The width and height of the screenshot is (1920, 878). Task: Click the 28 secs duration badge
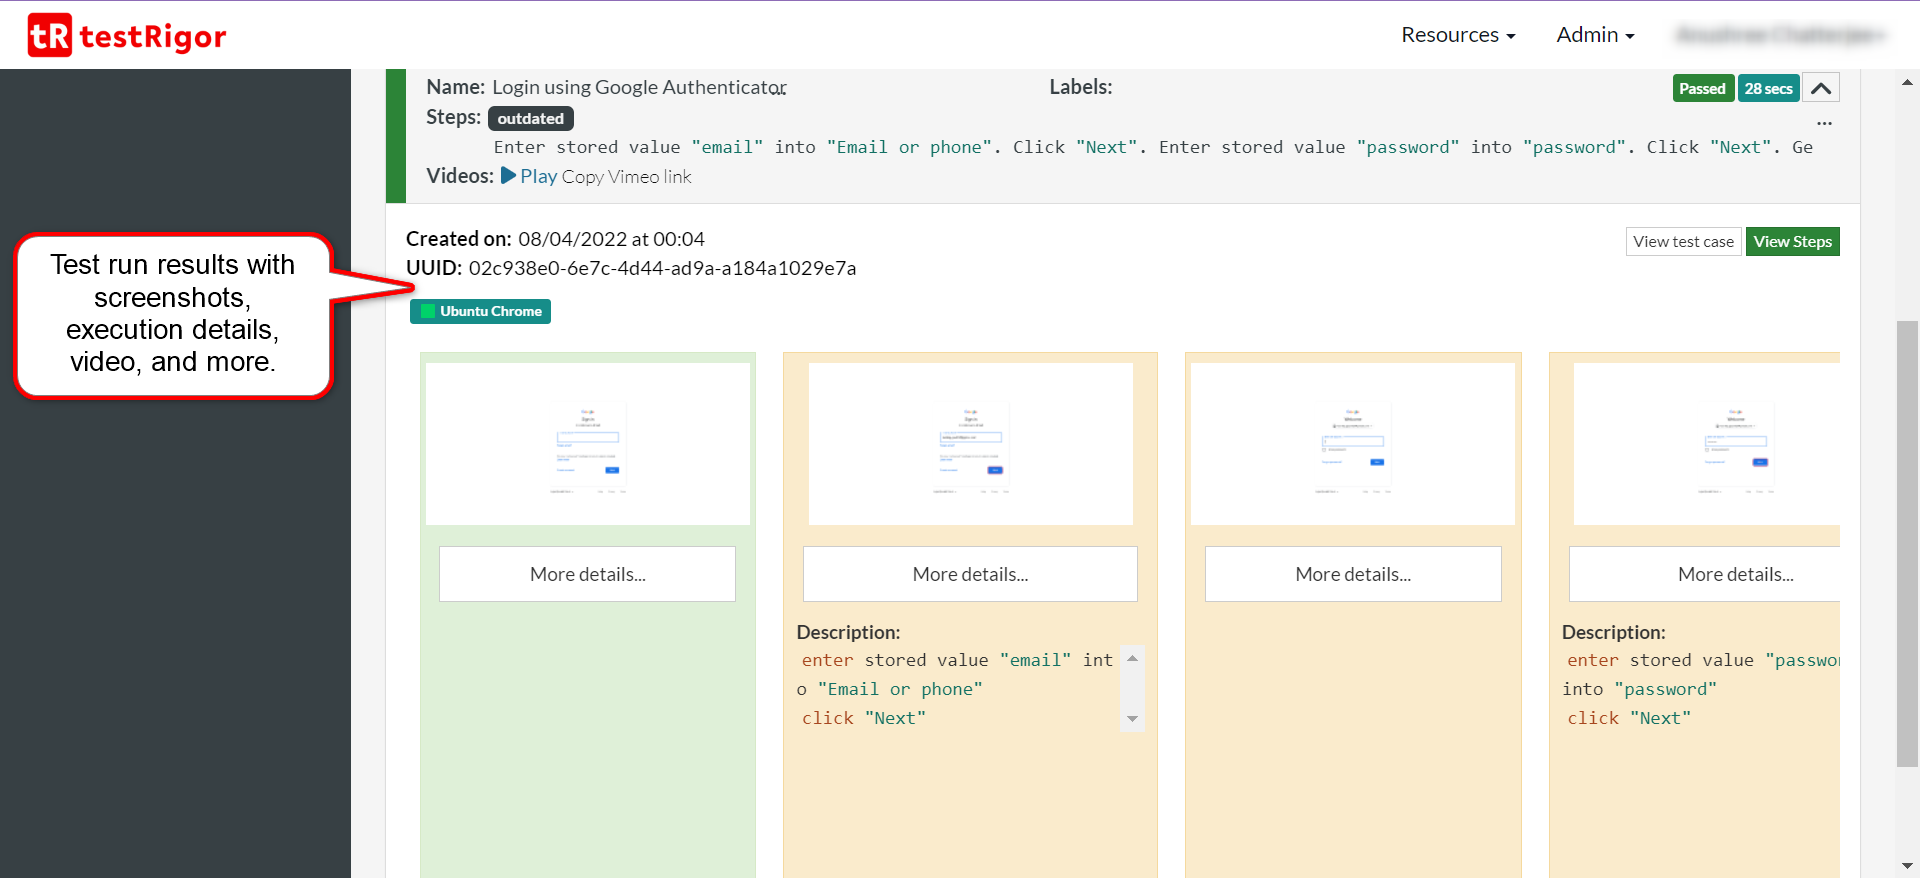[x=1767, y=89]
